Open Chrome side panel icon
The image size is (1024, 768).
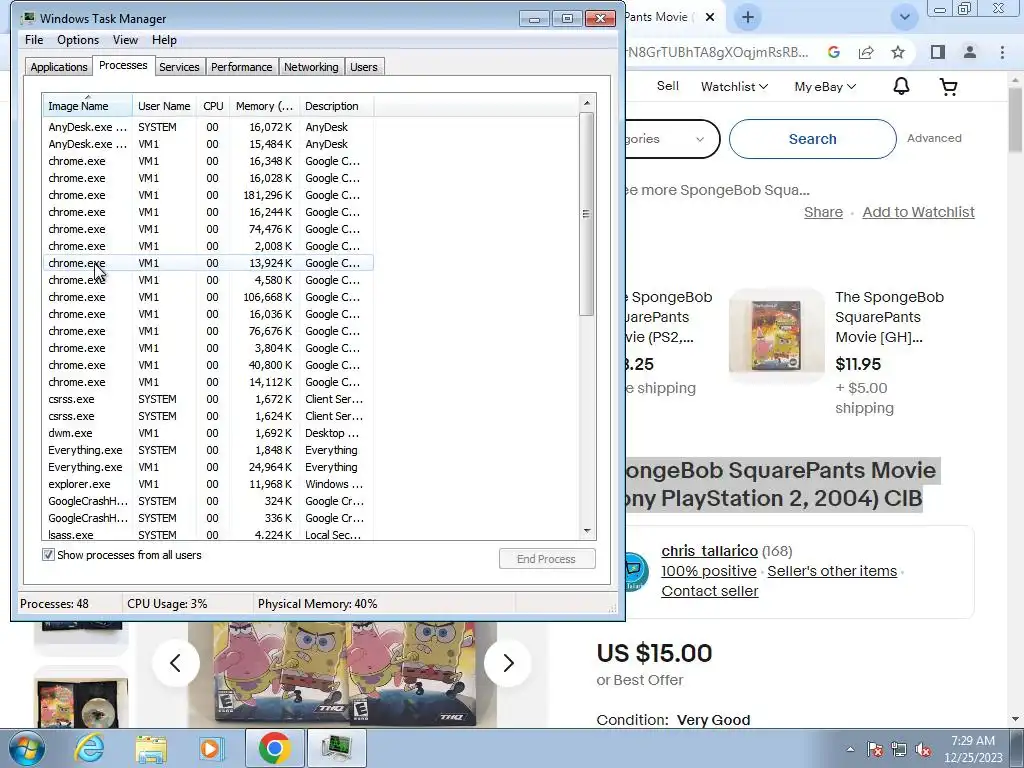938,52
